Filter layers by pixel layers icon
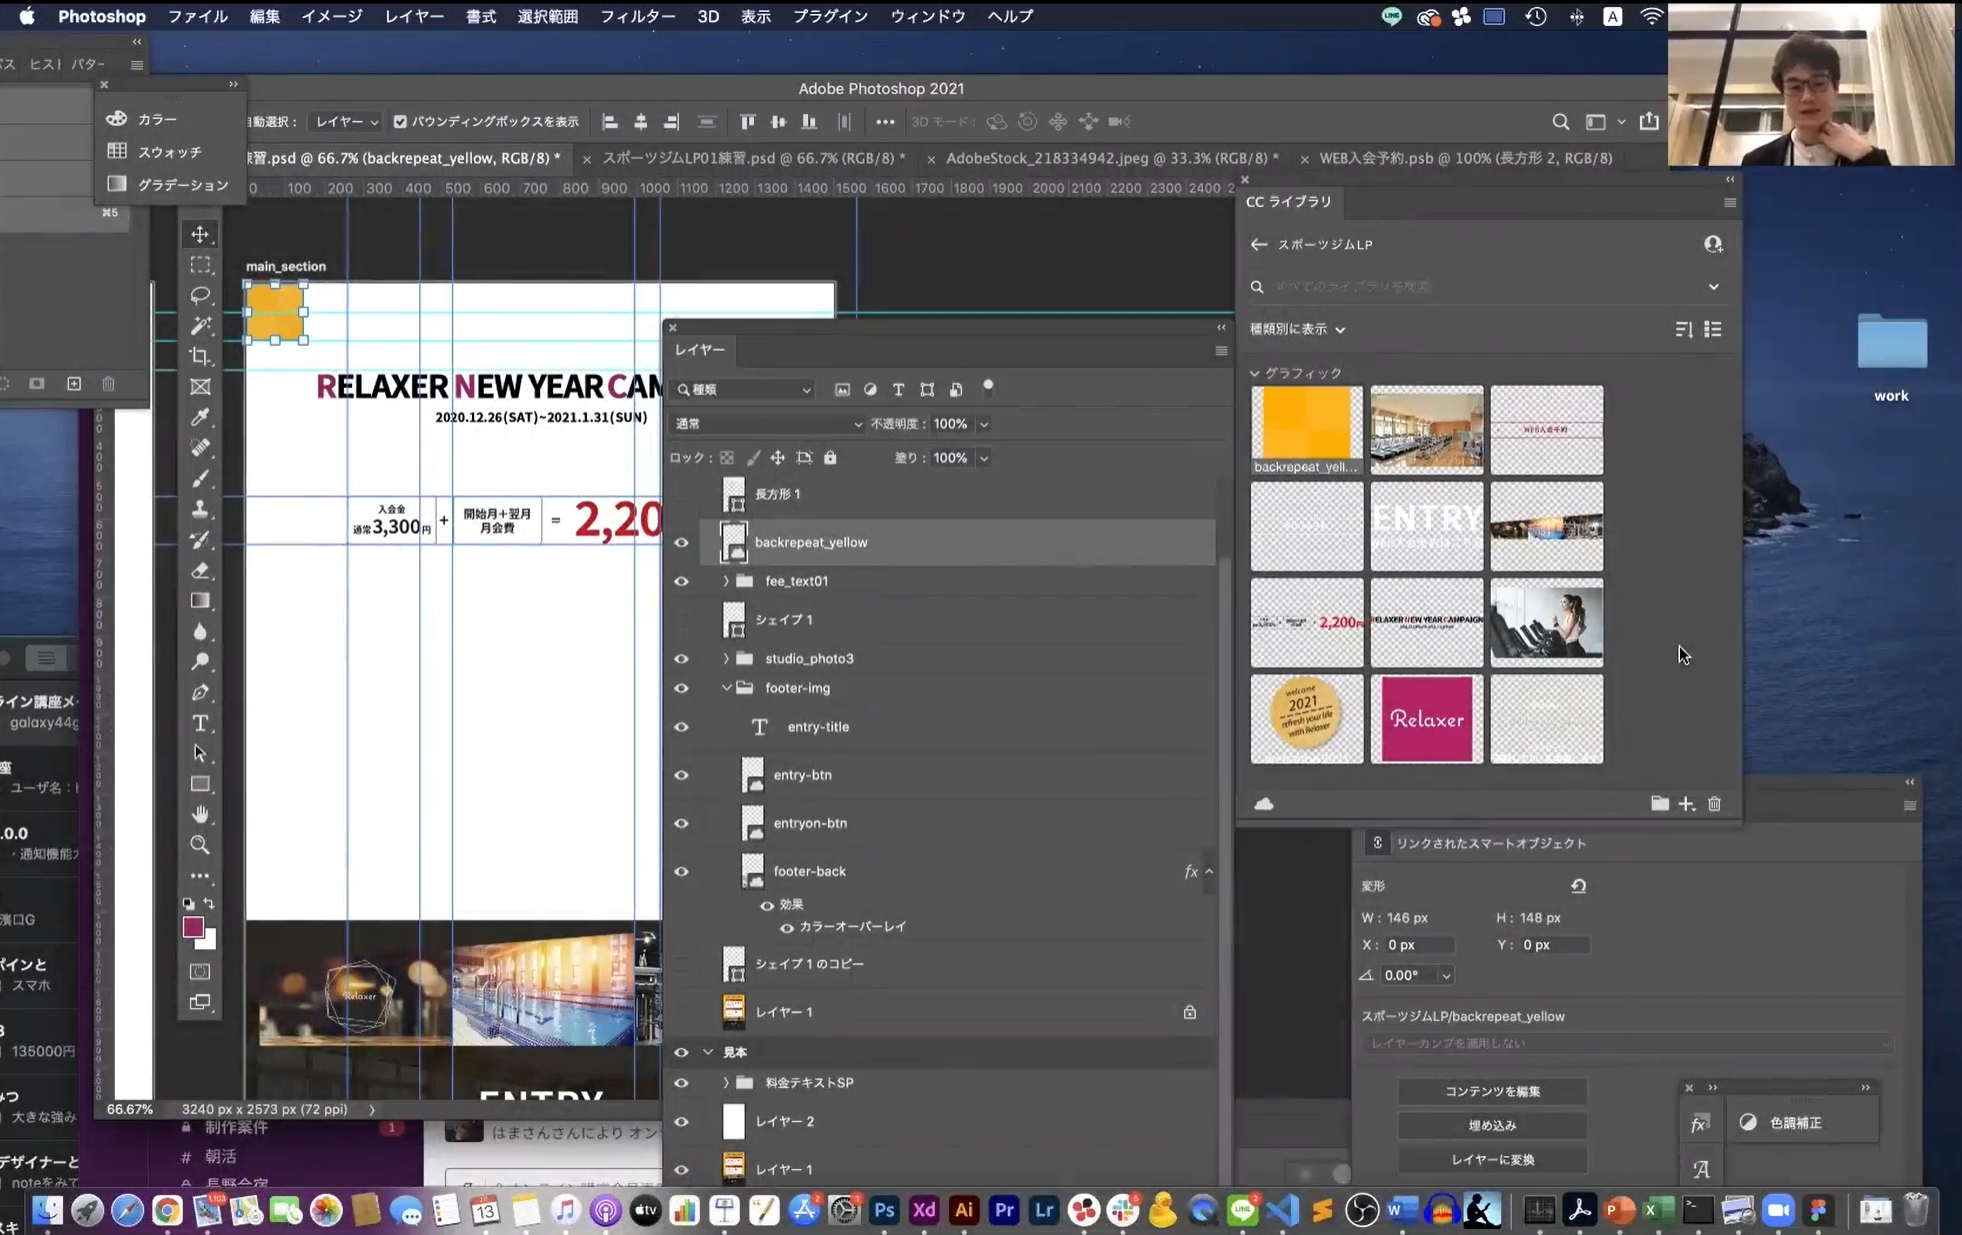 pyautogui.click(x=842, y=390)
